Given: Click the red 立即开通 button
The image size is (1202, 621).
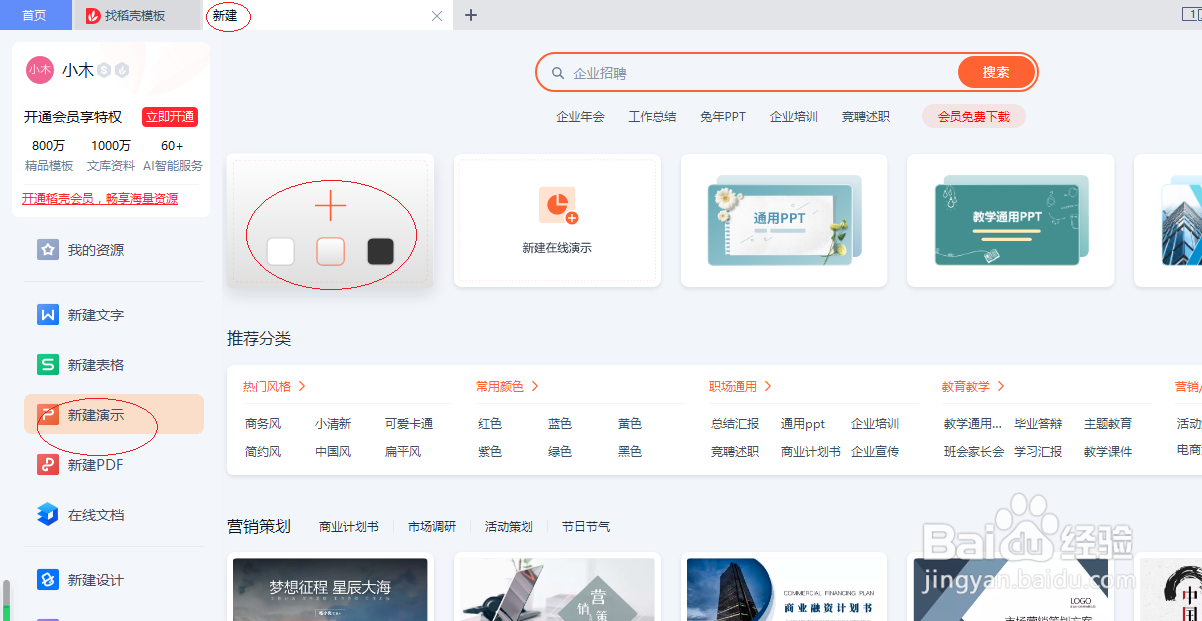Looking at the screenshot, I should pos(170,117).
